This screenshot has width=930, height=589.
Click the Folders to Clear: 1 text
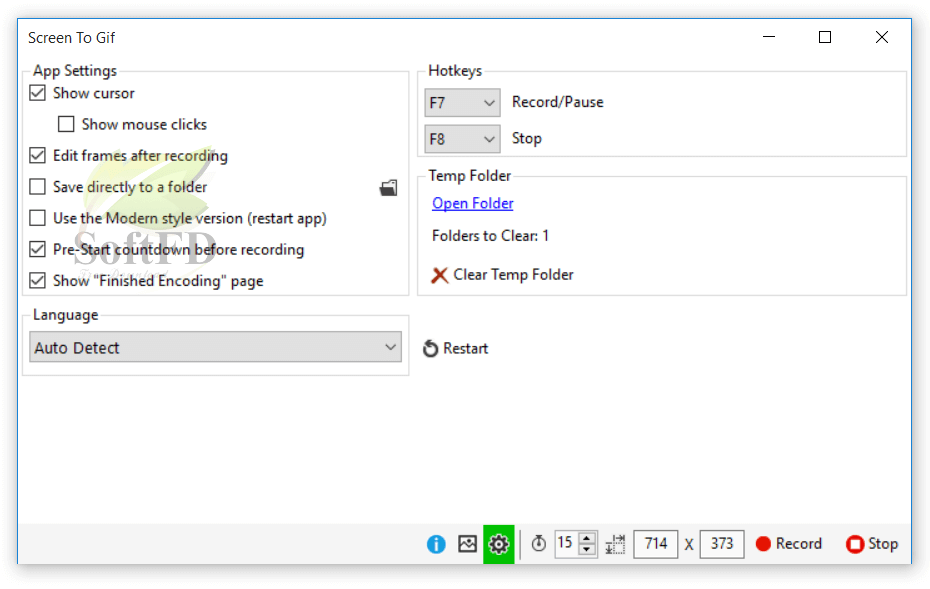(x=491, y=236)
